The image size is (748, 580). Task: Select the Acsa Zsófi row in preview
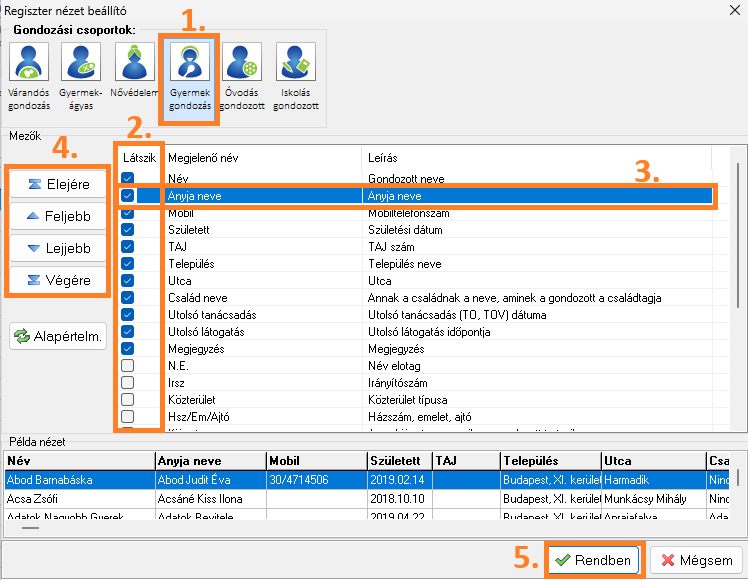point(78,498)
